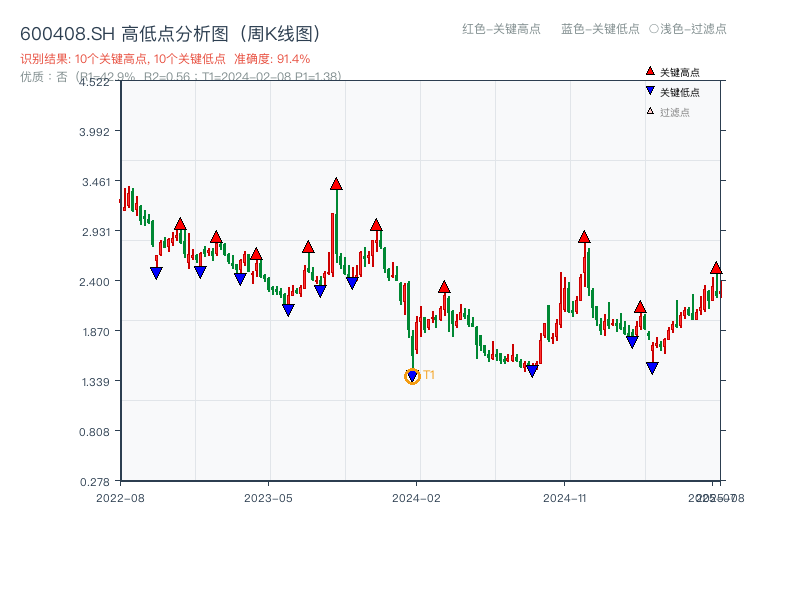
Task: Click the 2023-05 x-axis date label
Action: 268,498
